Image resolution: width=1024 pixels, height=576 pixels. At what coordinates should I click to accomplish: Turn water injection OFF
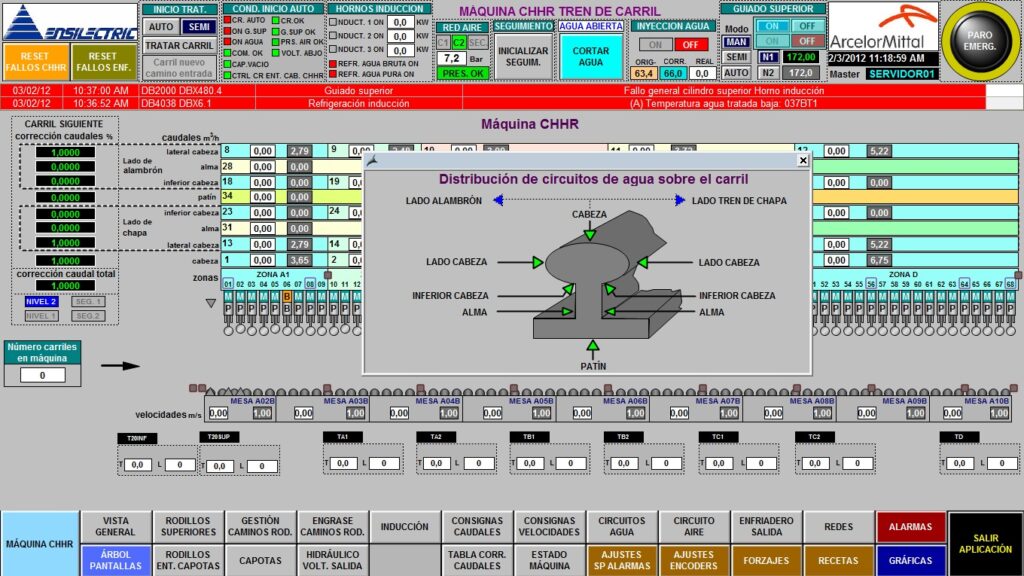click(x=690, y=44)
